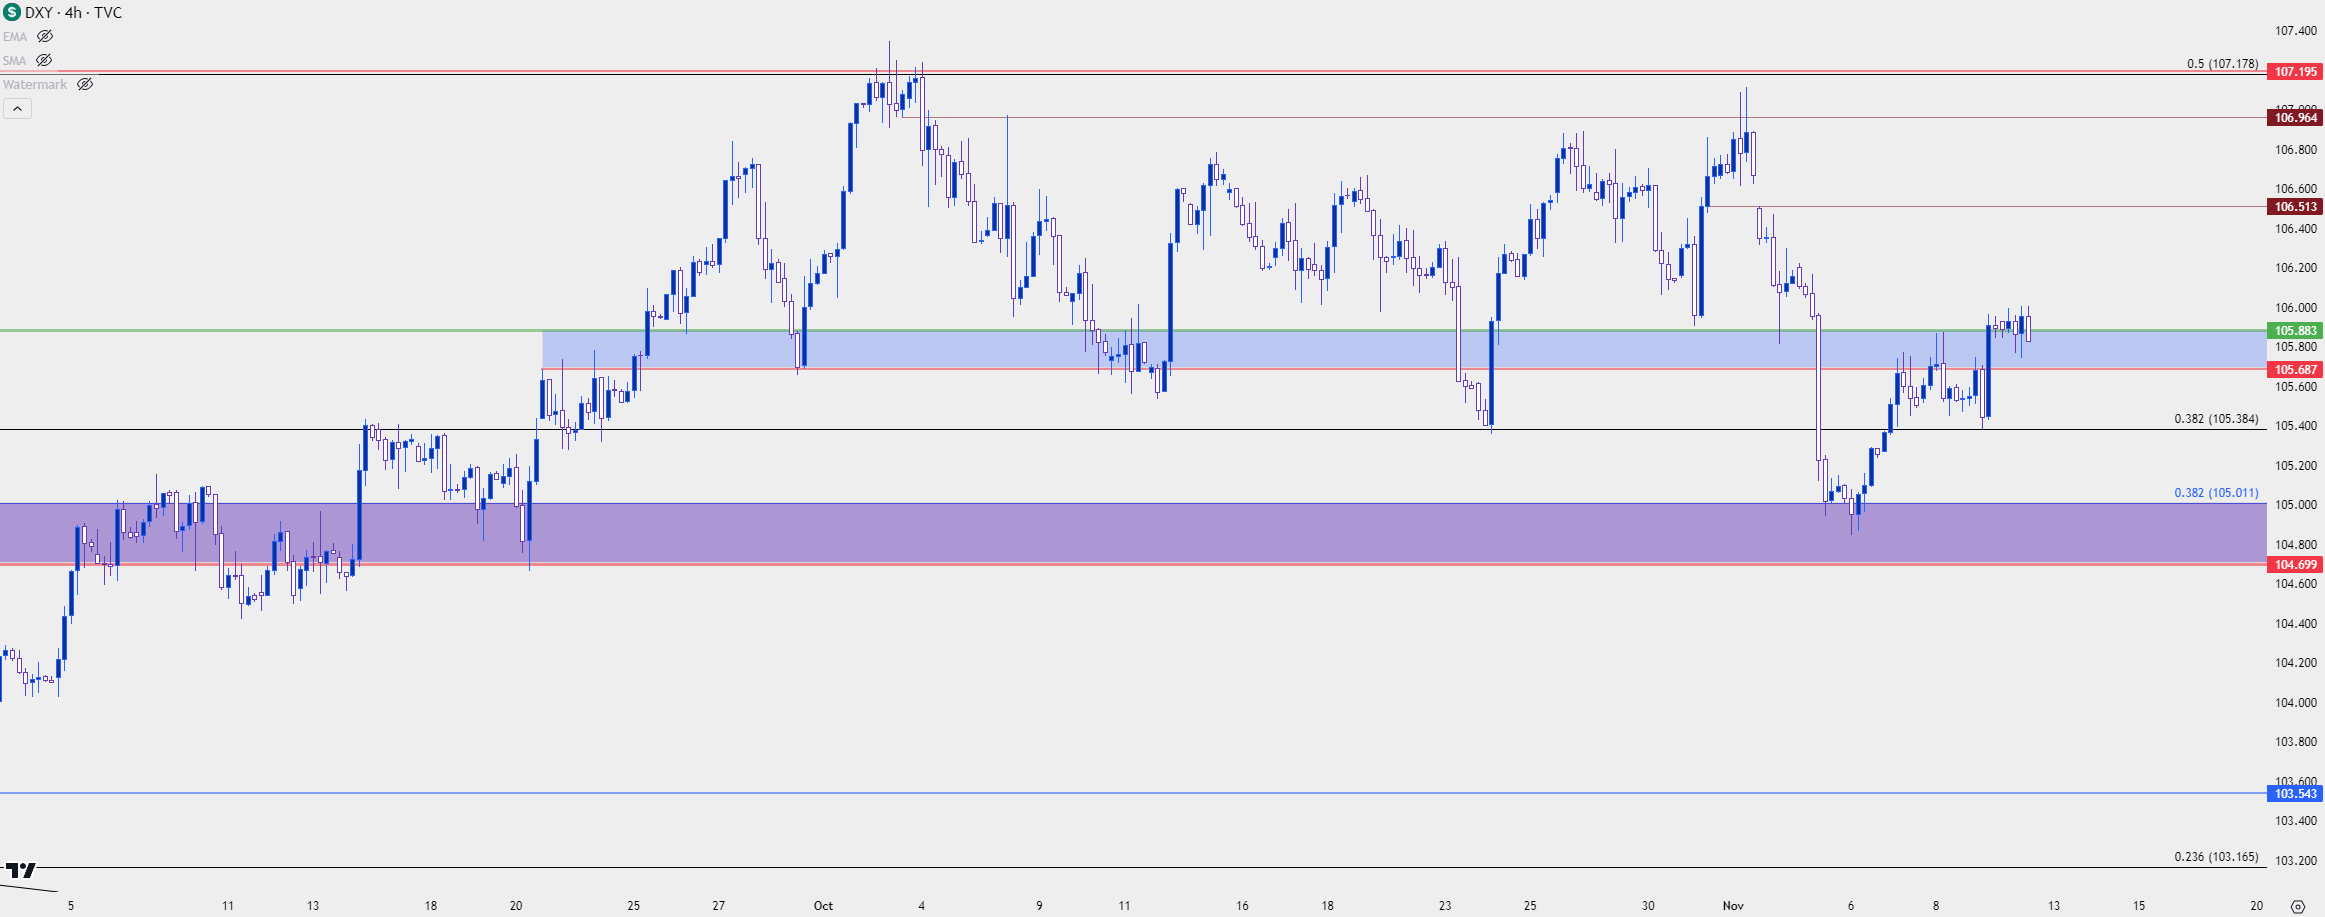
Task: Toggle EMA indicator visibility eye
Action: click(45, 36)
